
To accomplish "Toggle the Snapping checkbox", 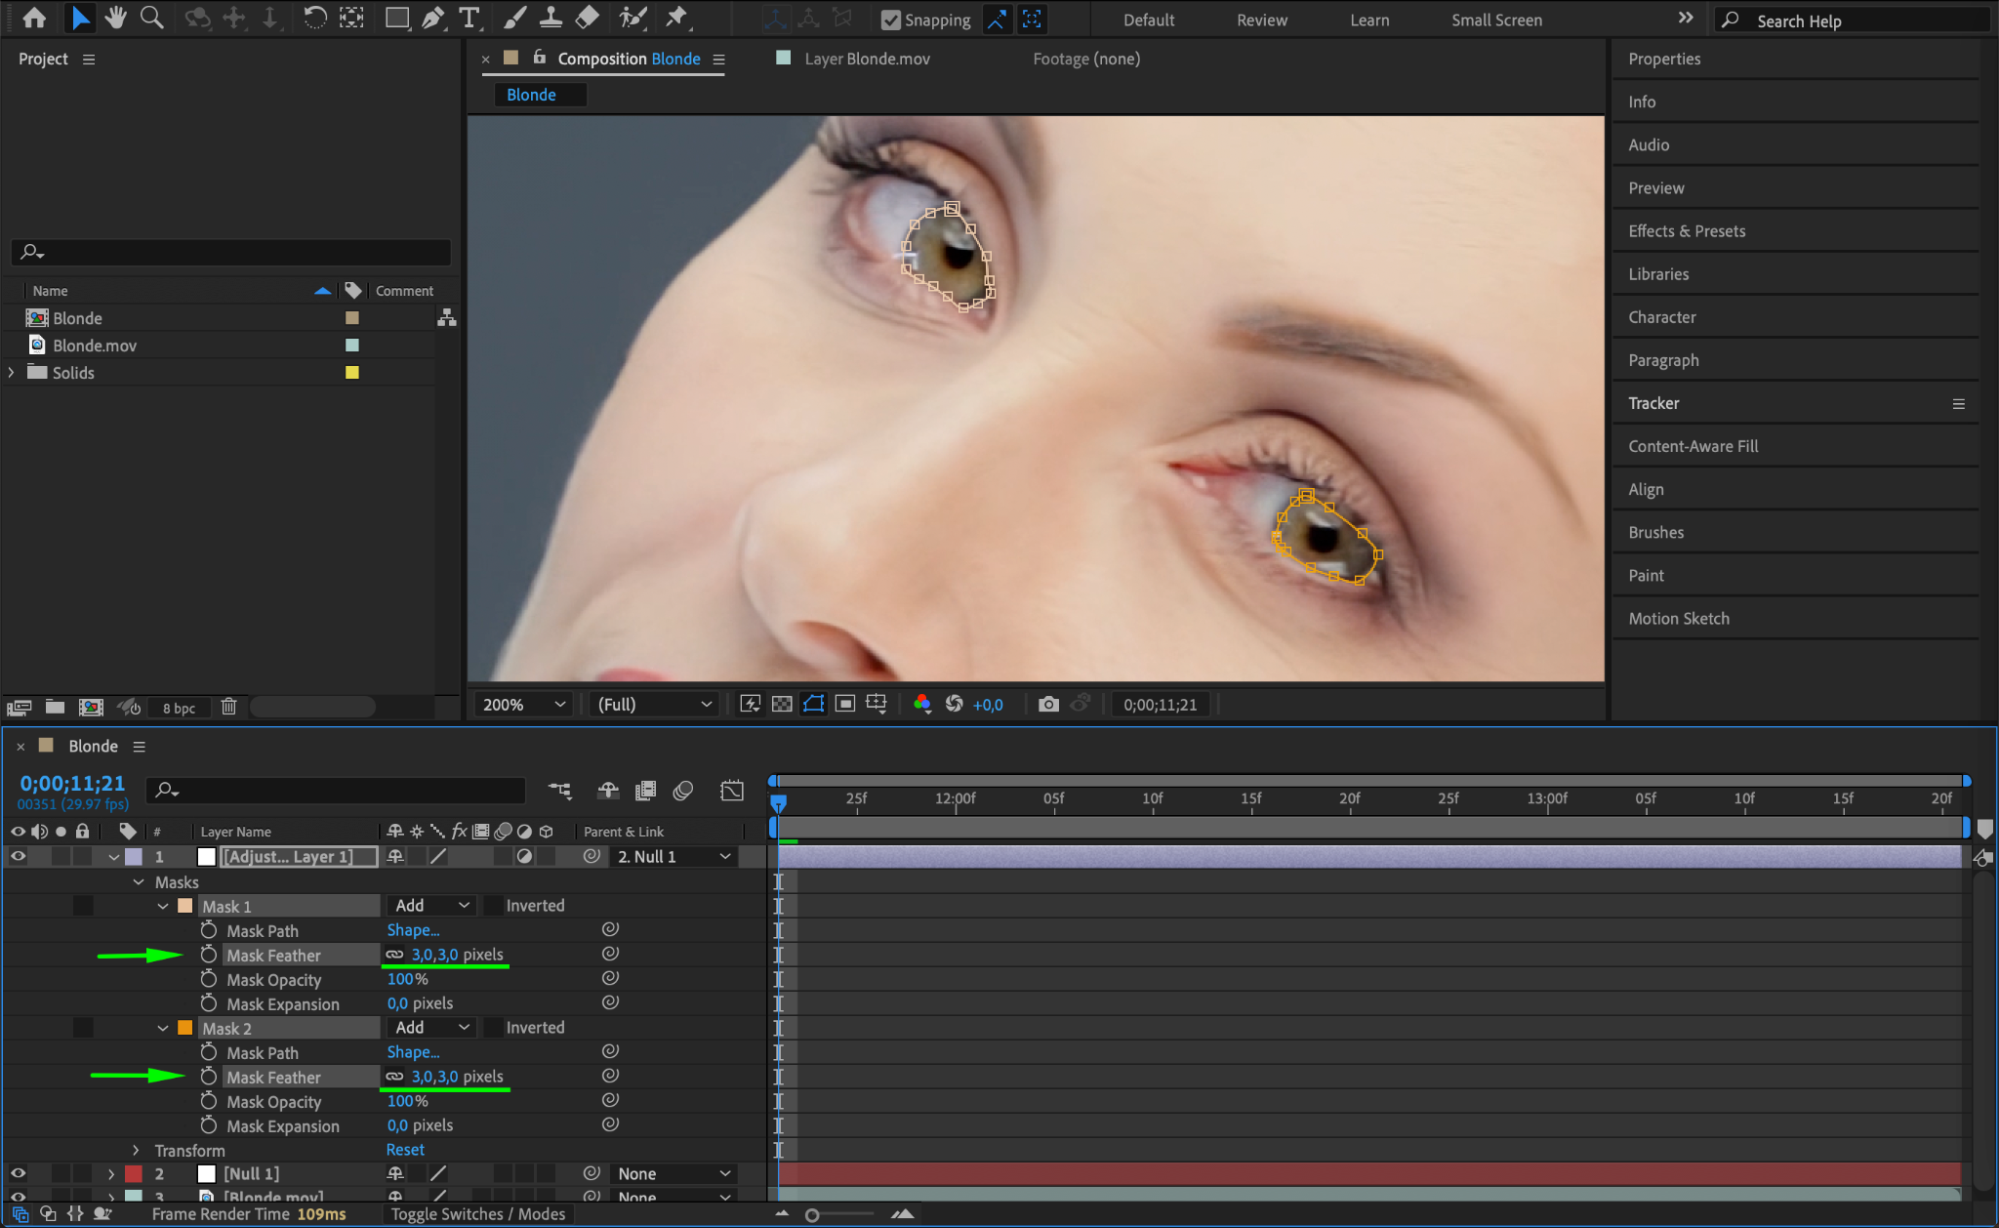I will [890, 20].
